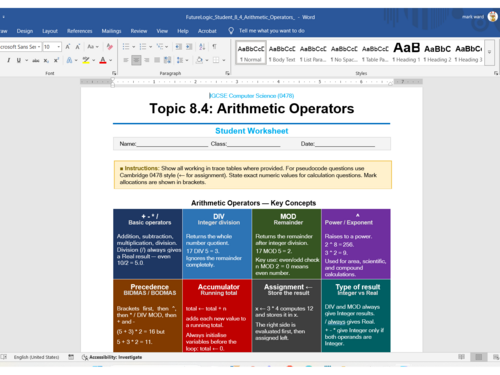Toggle show paragraph marks
Viewport: 500px width, 375px height.
click(214, 47)
